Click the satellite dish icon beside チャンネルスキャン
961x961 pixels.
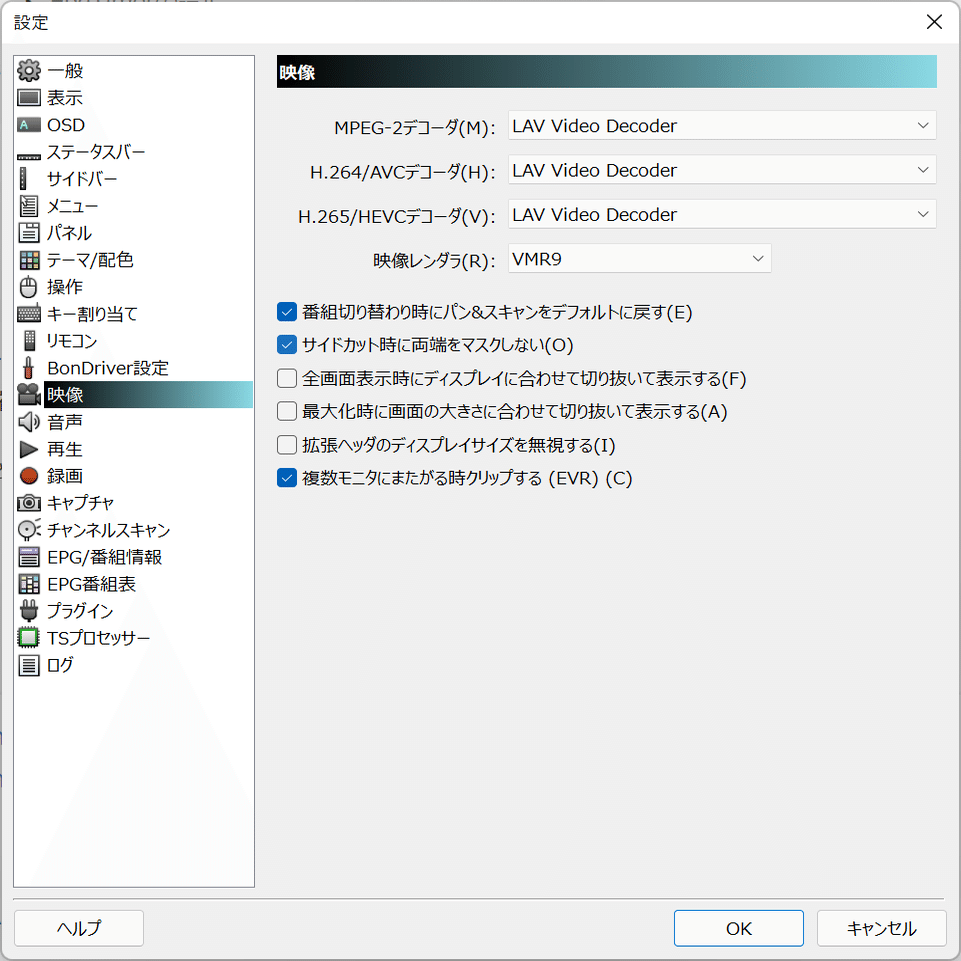29,530
